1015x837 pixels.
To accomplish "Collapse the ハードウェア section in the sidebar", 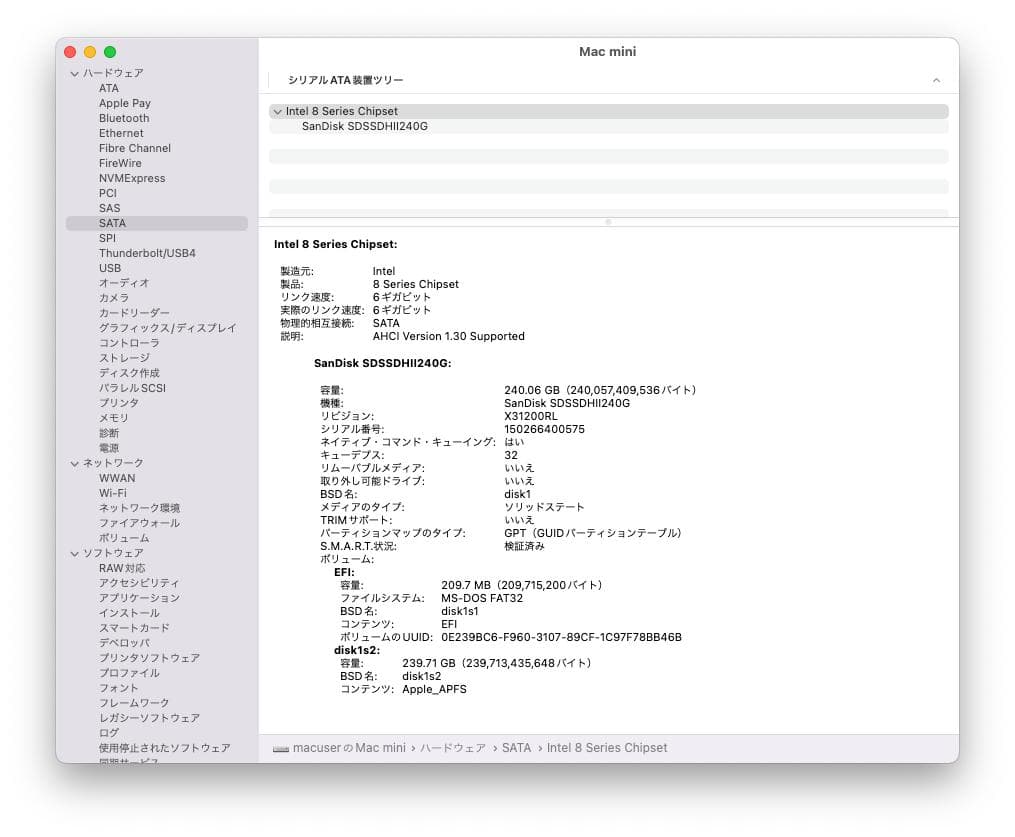I will [74, 73].
